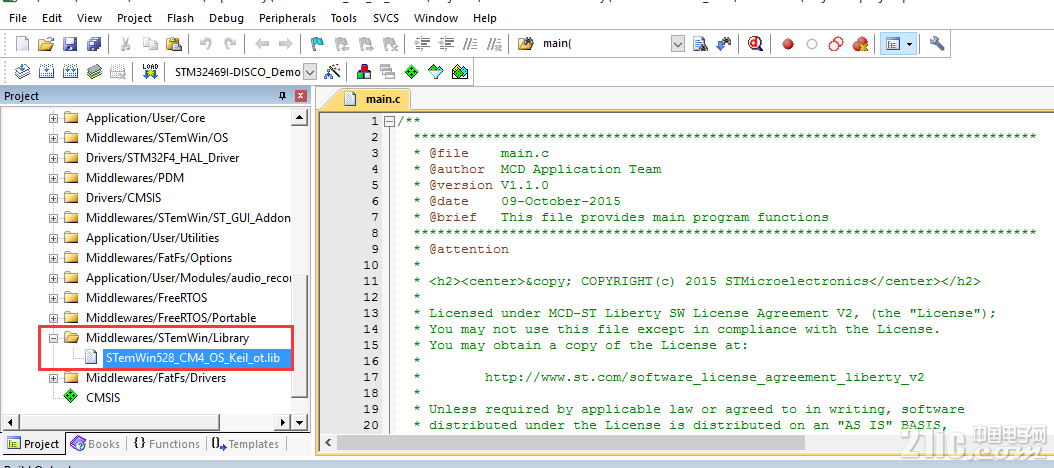Rebuild all target files icon
1054x468 pixels.
tap(70, 71)
